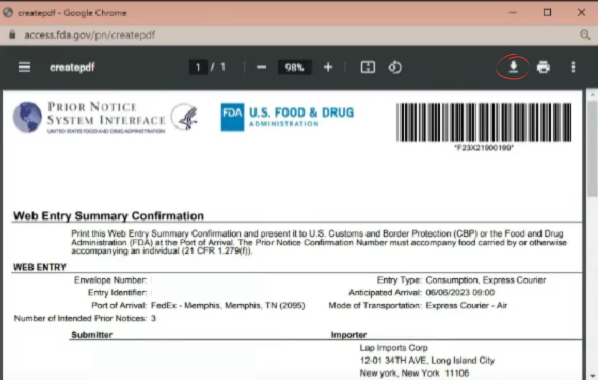Click 'New york, New York 11106' line

pos(414,373)
